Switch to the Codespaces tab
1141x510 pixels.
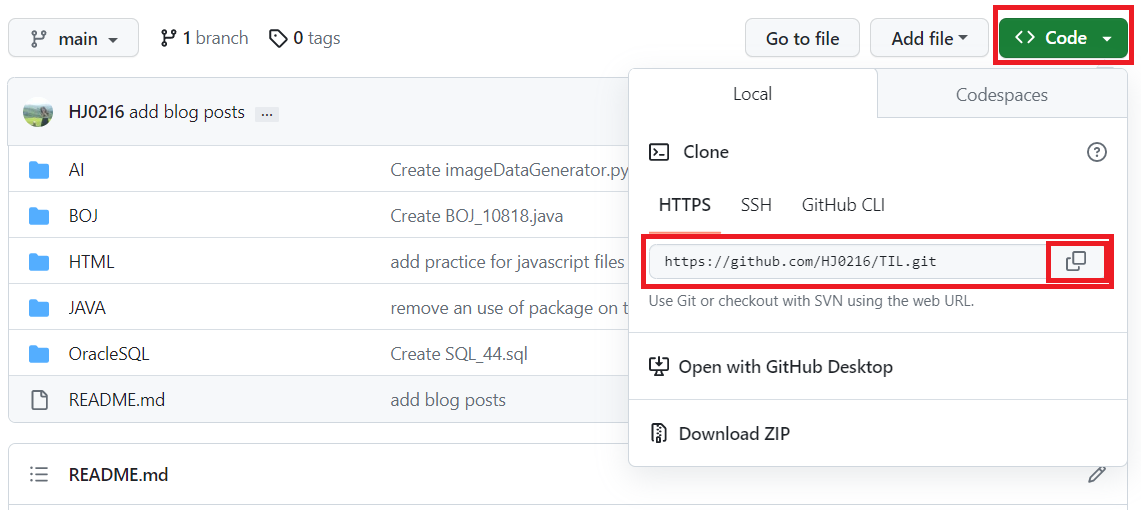(x=1001, y=95)
